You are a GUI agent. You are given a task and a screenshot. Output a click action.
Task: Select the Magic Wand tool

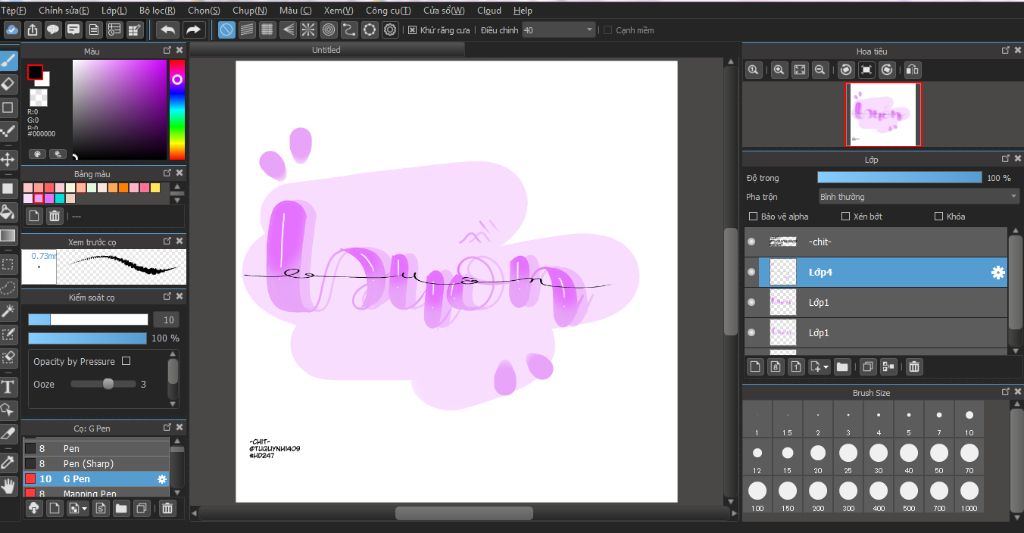click(x=8, y=311)
